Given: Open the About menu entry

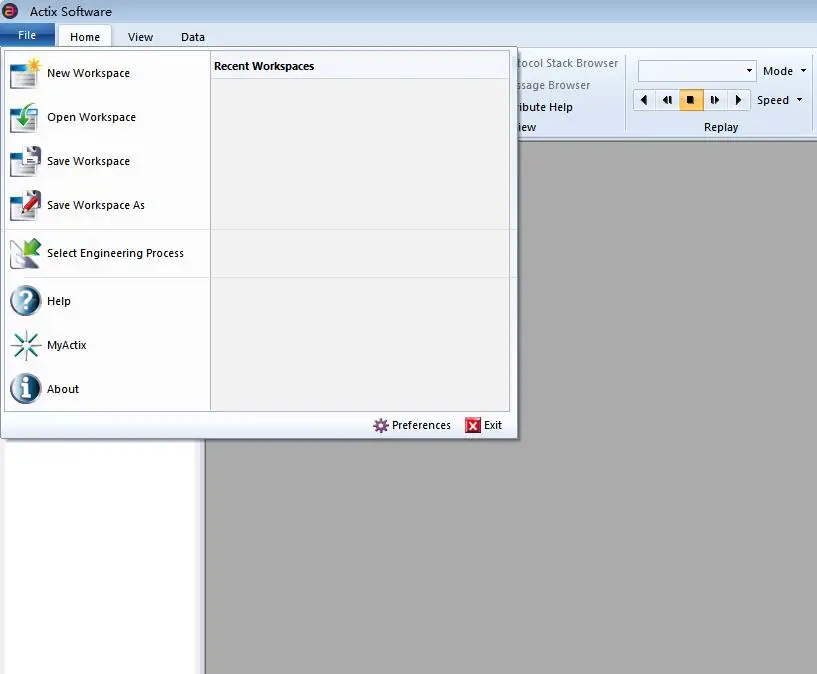Looking at the screenshot, I should pos(107,389).
